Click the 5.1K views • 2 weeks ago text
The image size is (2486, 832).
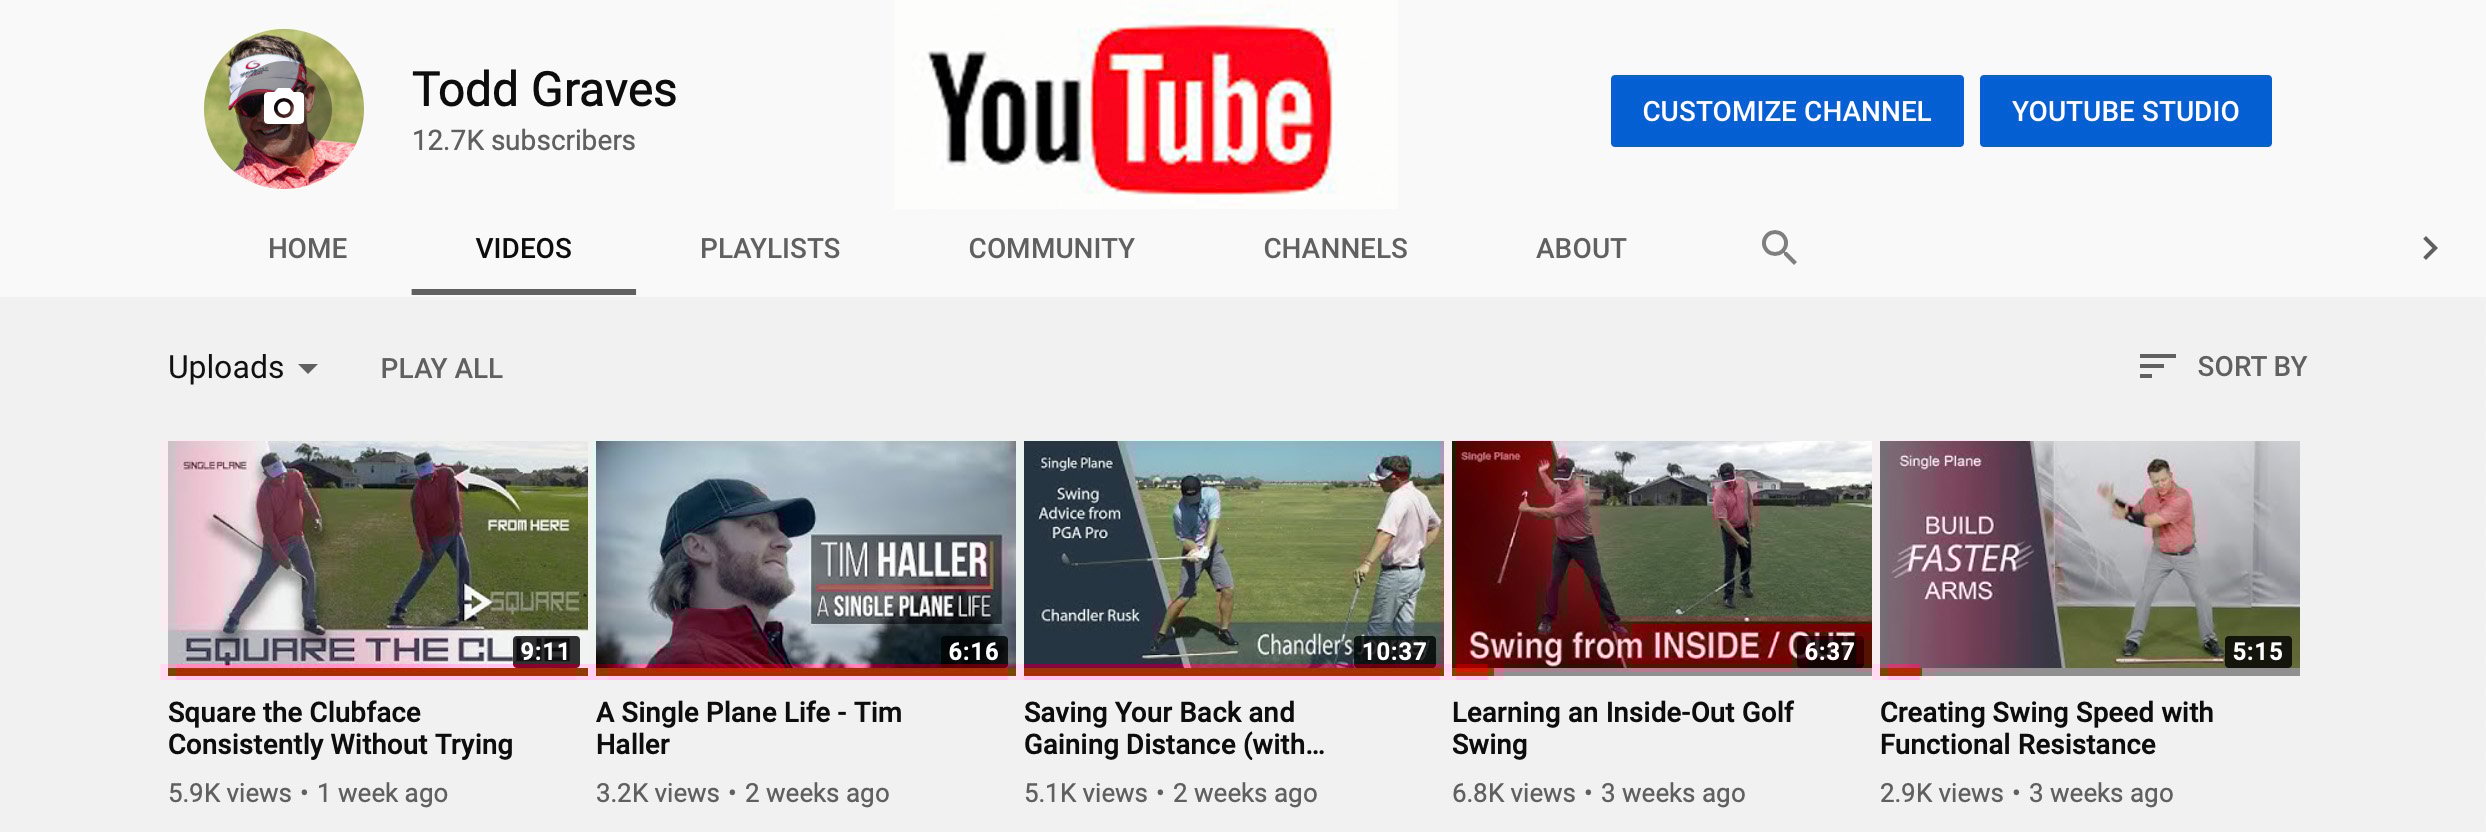pyautogui.click(x=1171, y=793)
